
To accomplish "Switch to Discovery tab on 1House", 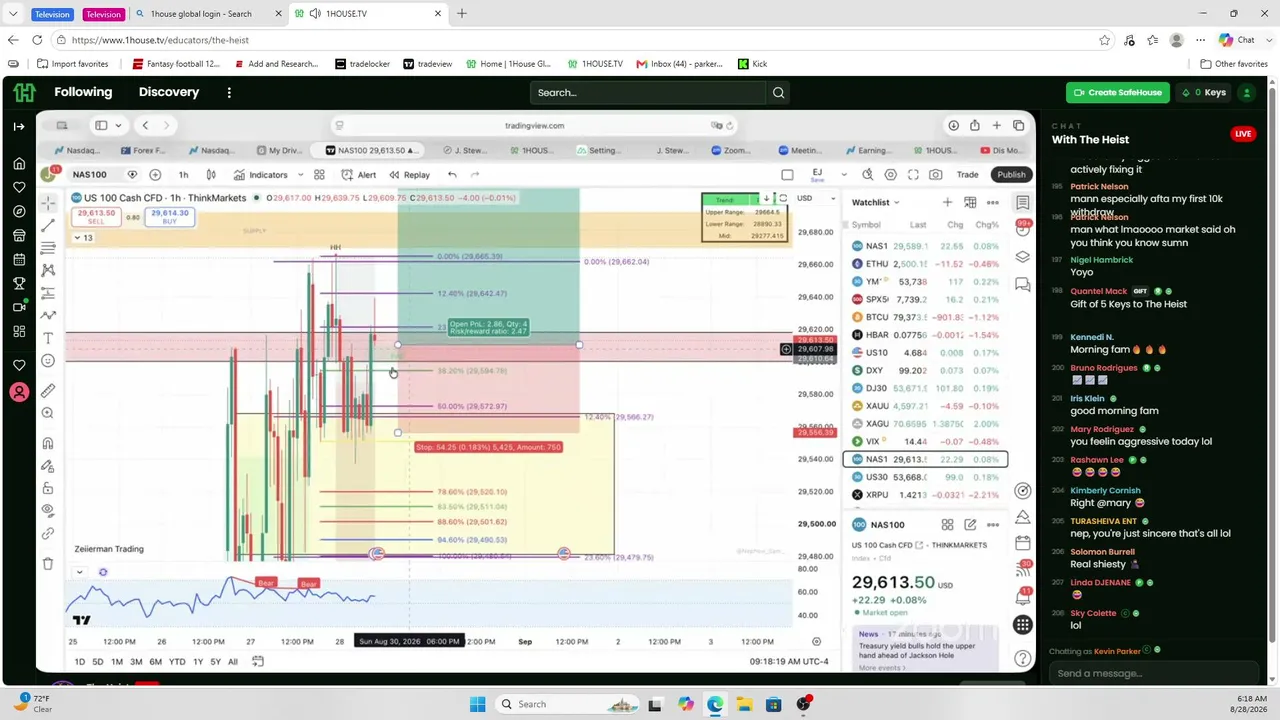I will pyautogui.click(x=169, y=92).
